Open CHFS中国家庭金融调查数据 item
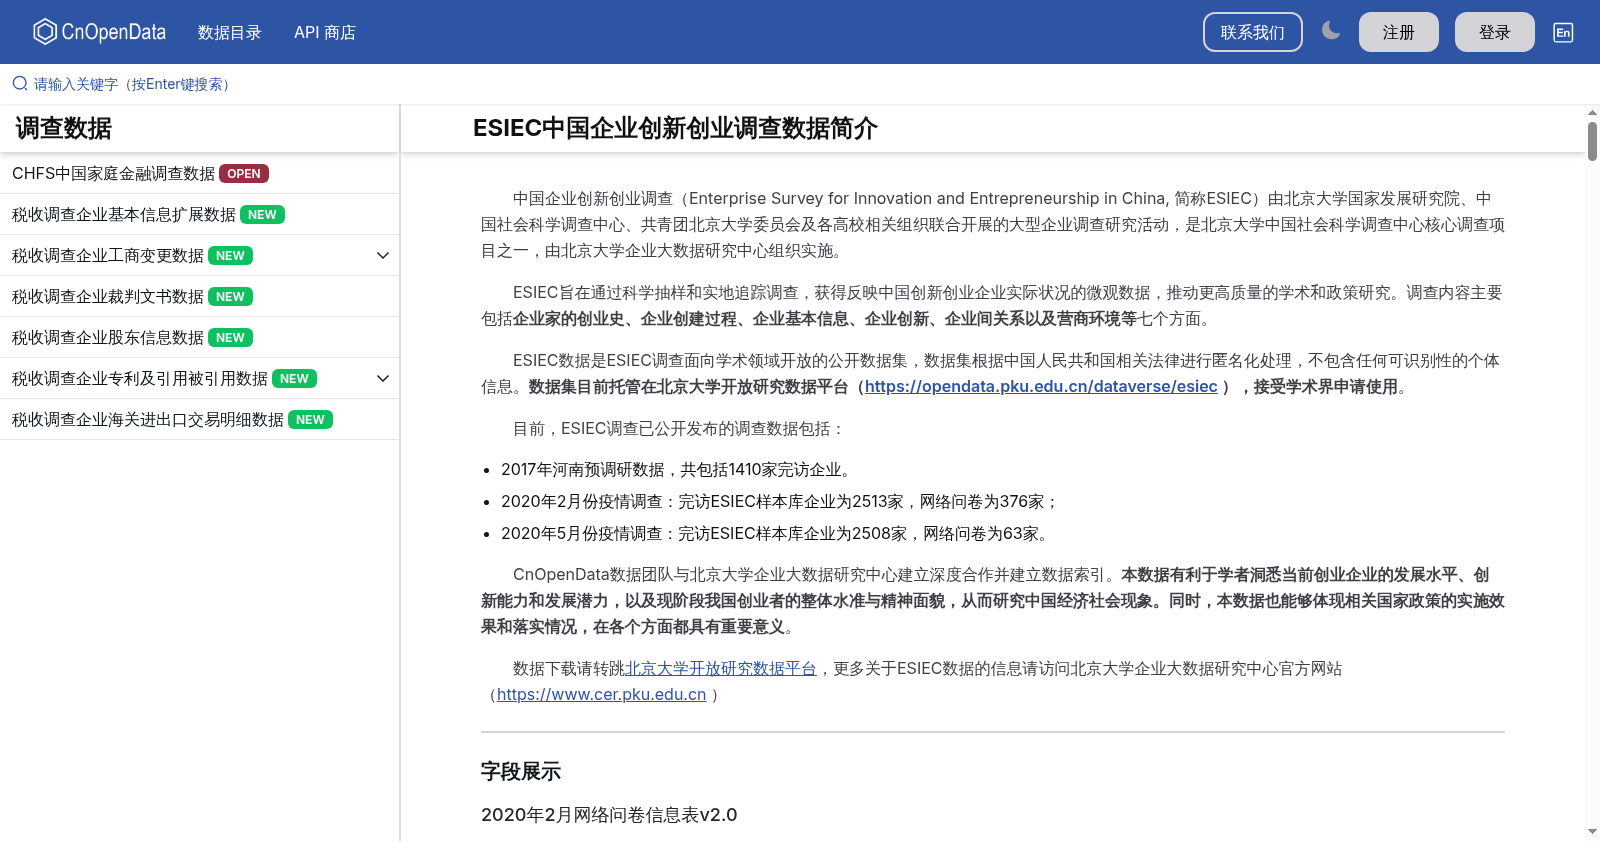 pyautogui.click(x=199, y=173)
